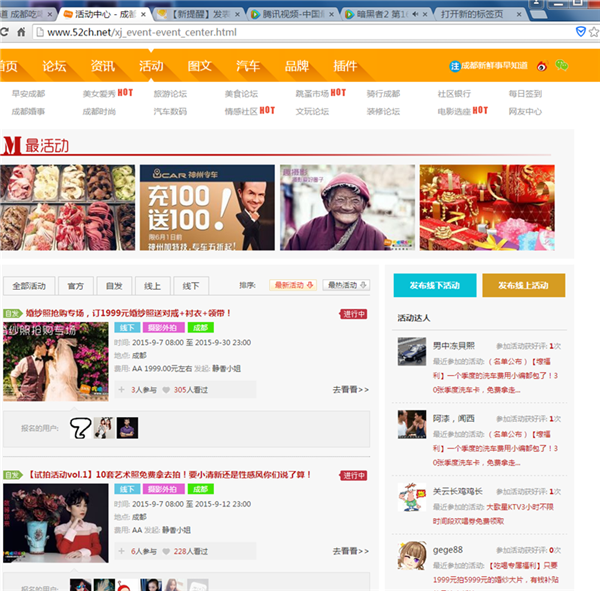Mute audio icon on 暗黑者2 tab

(x=415, y=15)
